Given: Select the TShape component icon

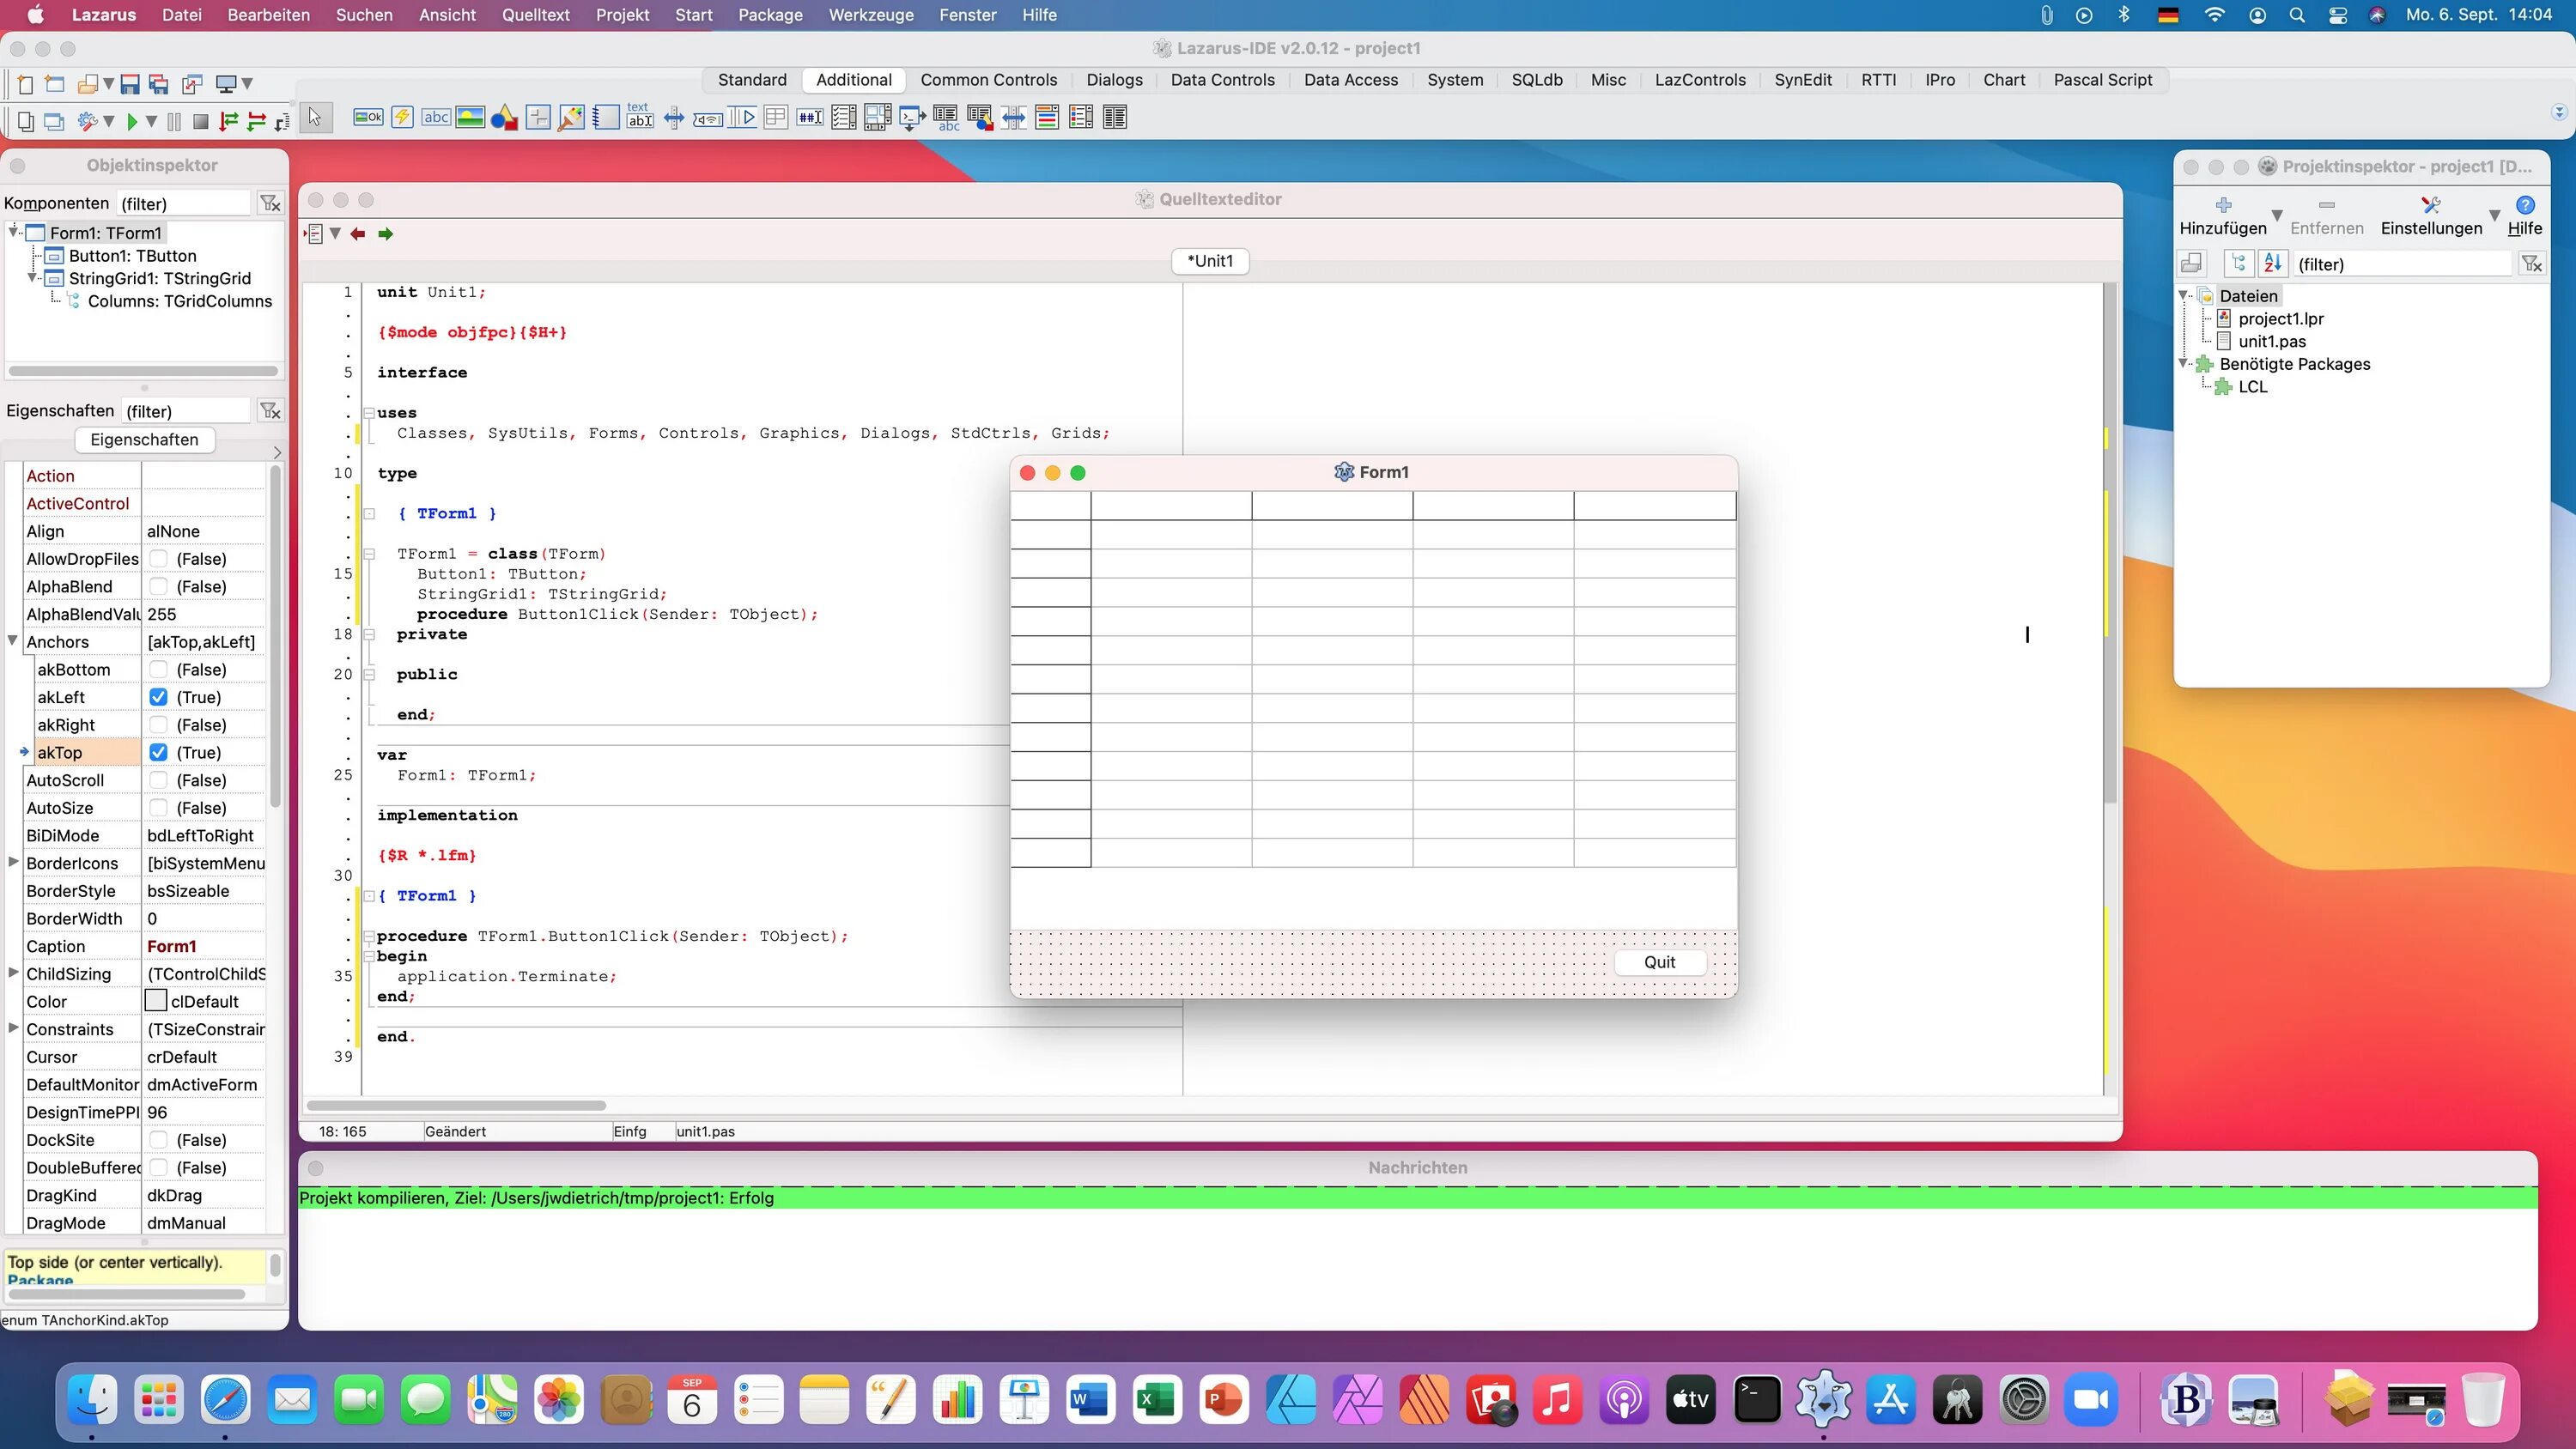Looking at the screenshot, I should 504,118.
